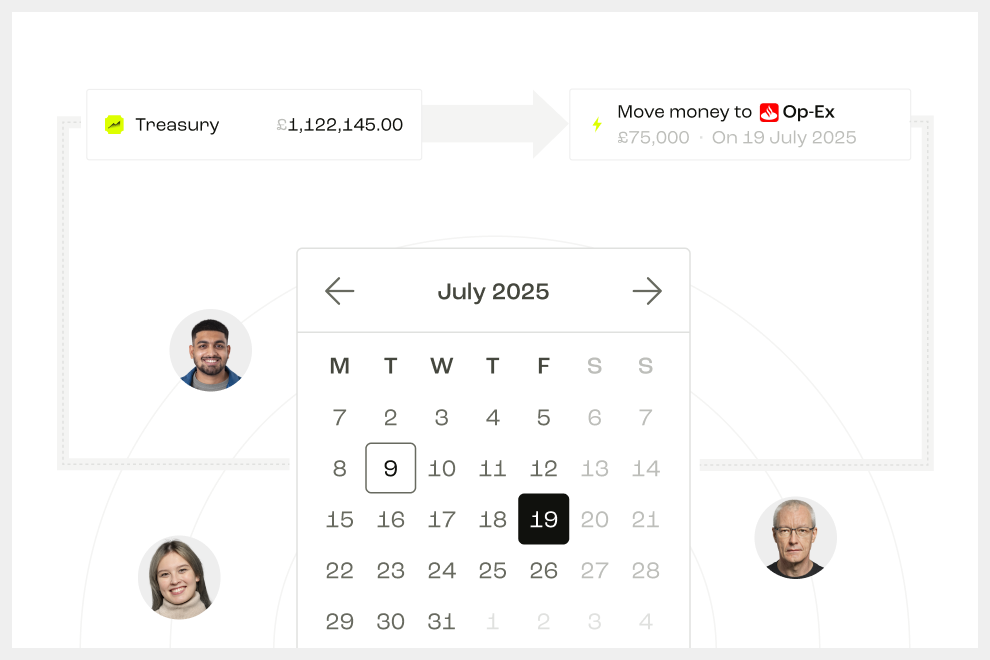Viewport: 990px width, 660px height.
Task: Select the highlighted date 19
Action: tap(544, 519)
